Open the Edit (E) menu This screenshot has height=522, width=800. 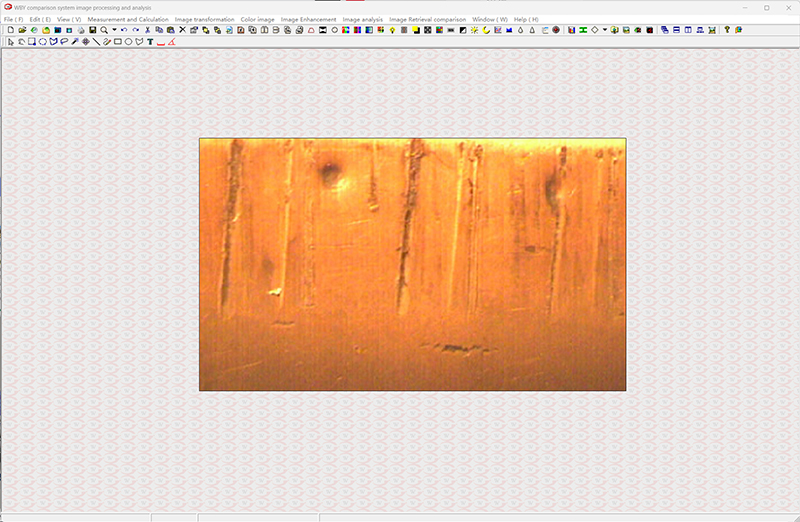point(40,19)
